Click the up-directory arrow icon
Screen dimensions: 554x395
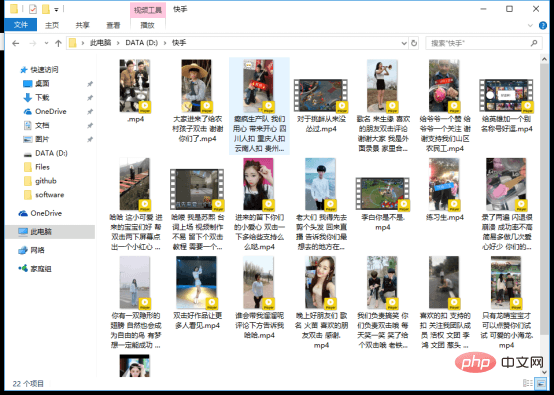pyautogui.click(x=58, y=43)
